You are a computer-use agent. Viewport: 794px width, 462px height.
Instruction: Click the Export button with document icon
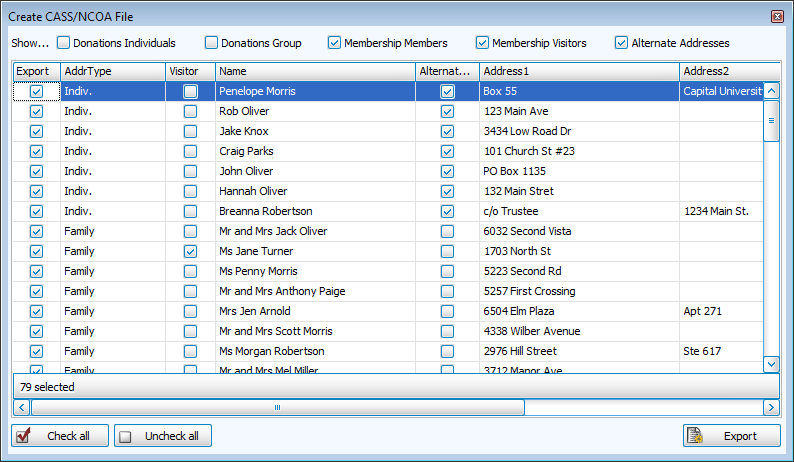pos(732,436)
